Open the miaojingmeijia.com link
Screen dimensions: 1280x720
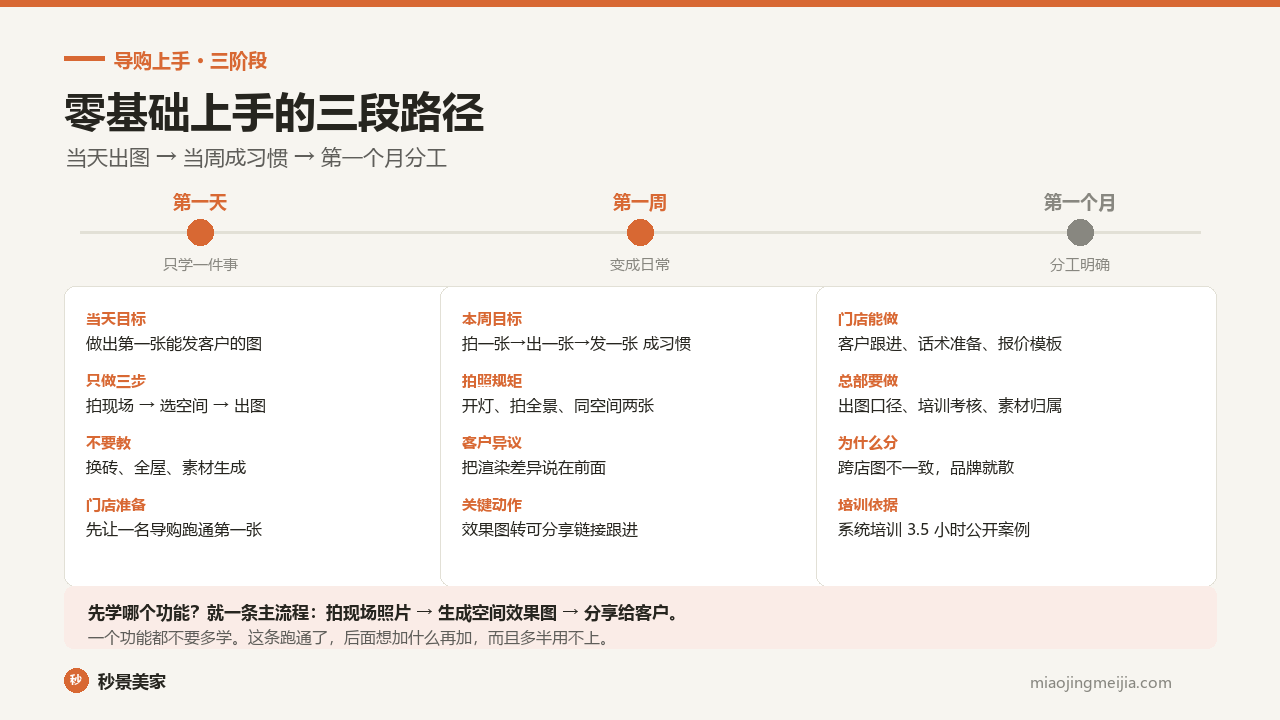1100,683
